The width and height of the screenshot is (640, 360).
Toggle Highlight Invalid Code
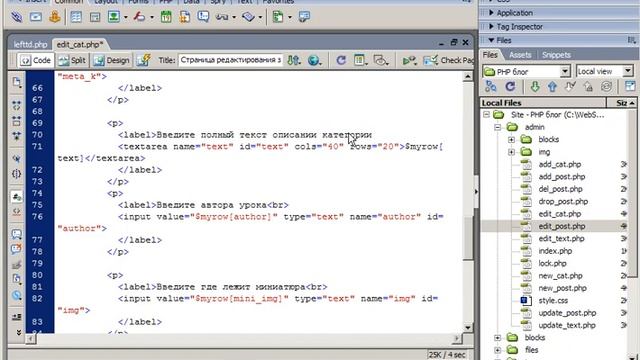coord(16,212)
